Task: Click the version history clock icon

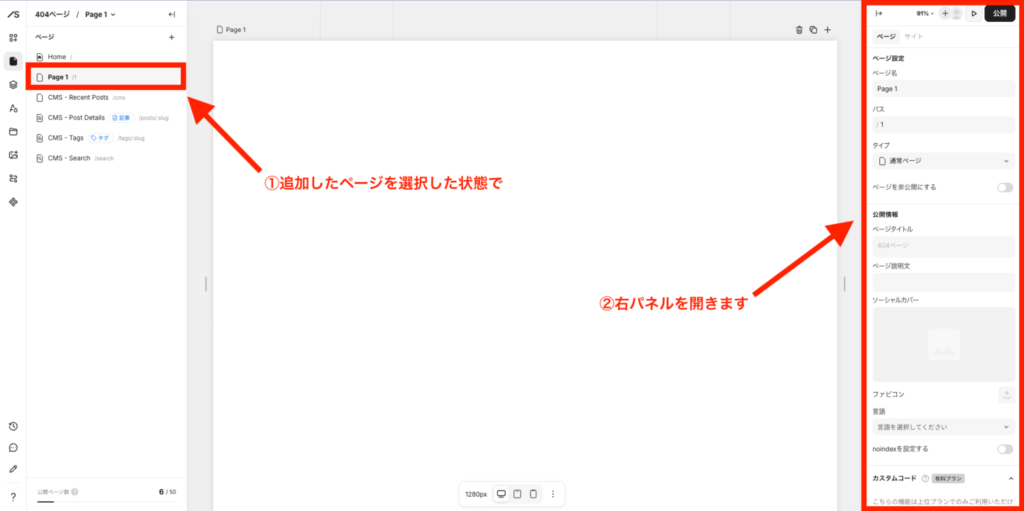Action: tap(13, 426)
